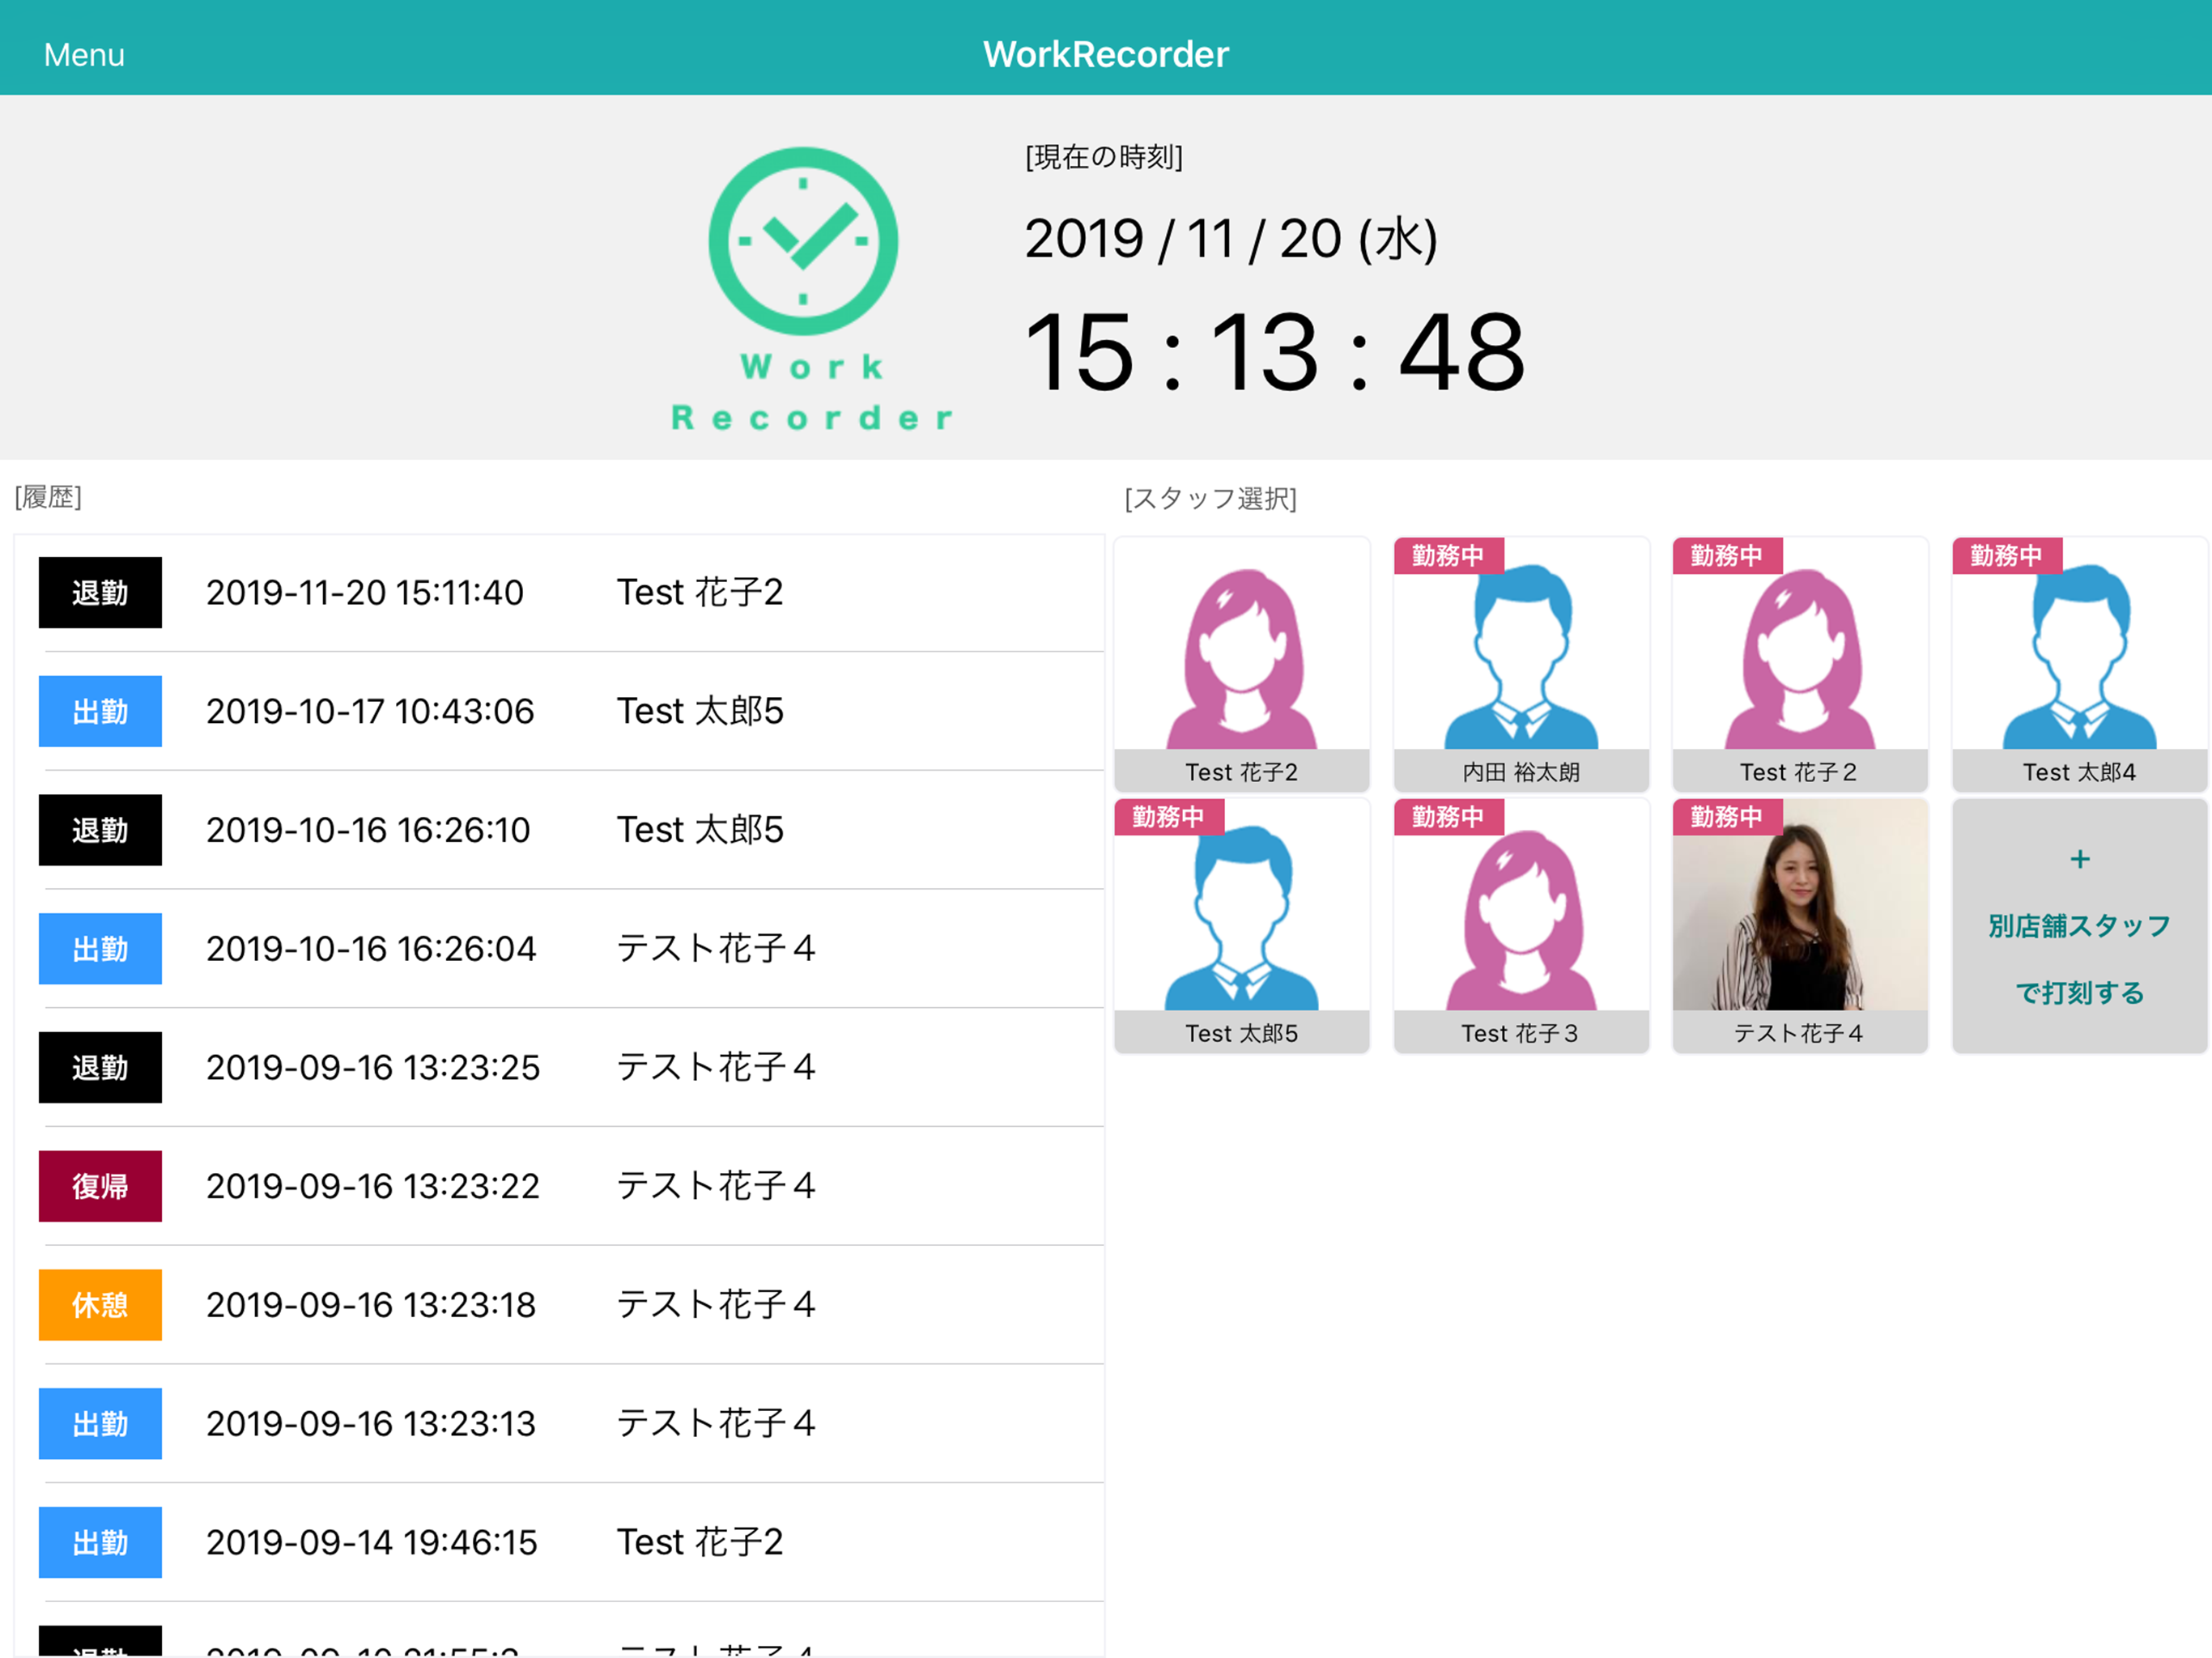Click the 退勤 badge for 2019-09-16 13:23:25
Screen dimensions: 2212x1658
(100, 1067)
